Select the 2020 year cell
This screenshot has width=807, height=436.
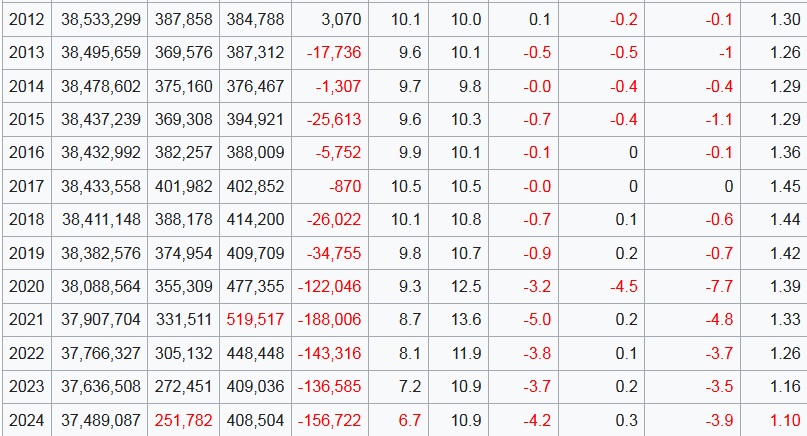coord(26,287)
